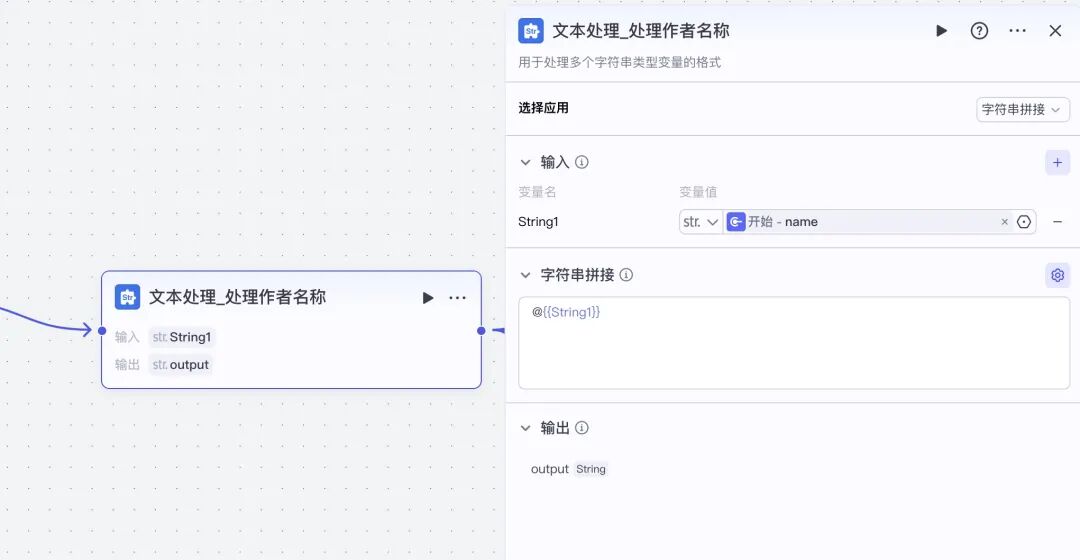
Task: Collapse the 输出 section
Action: click(526, 428)
